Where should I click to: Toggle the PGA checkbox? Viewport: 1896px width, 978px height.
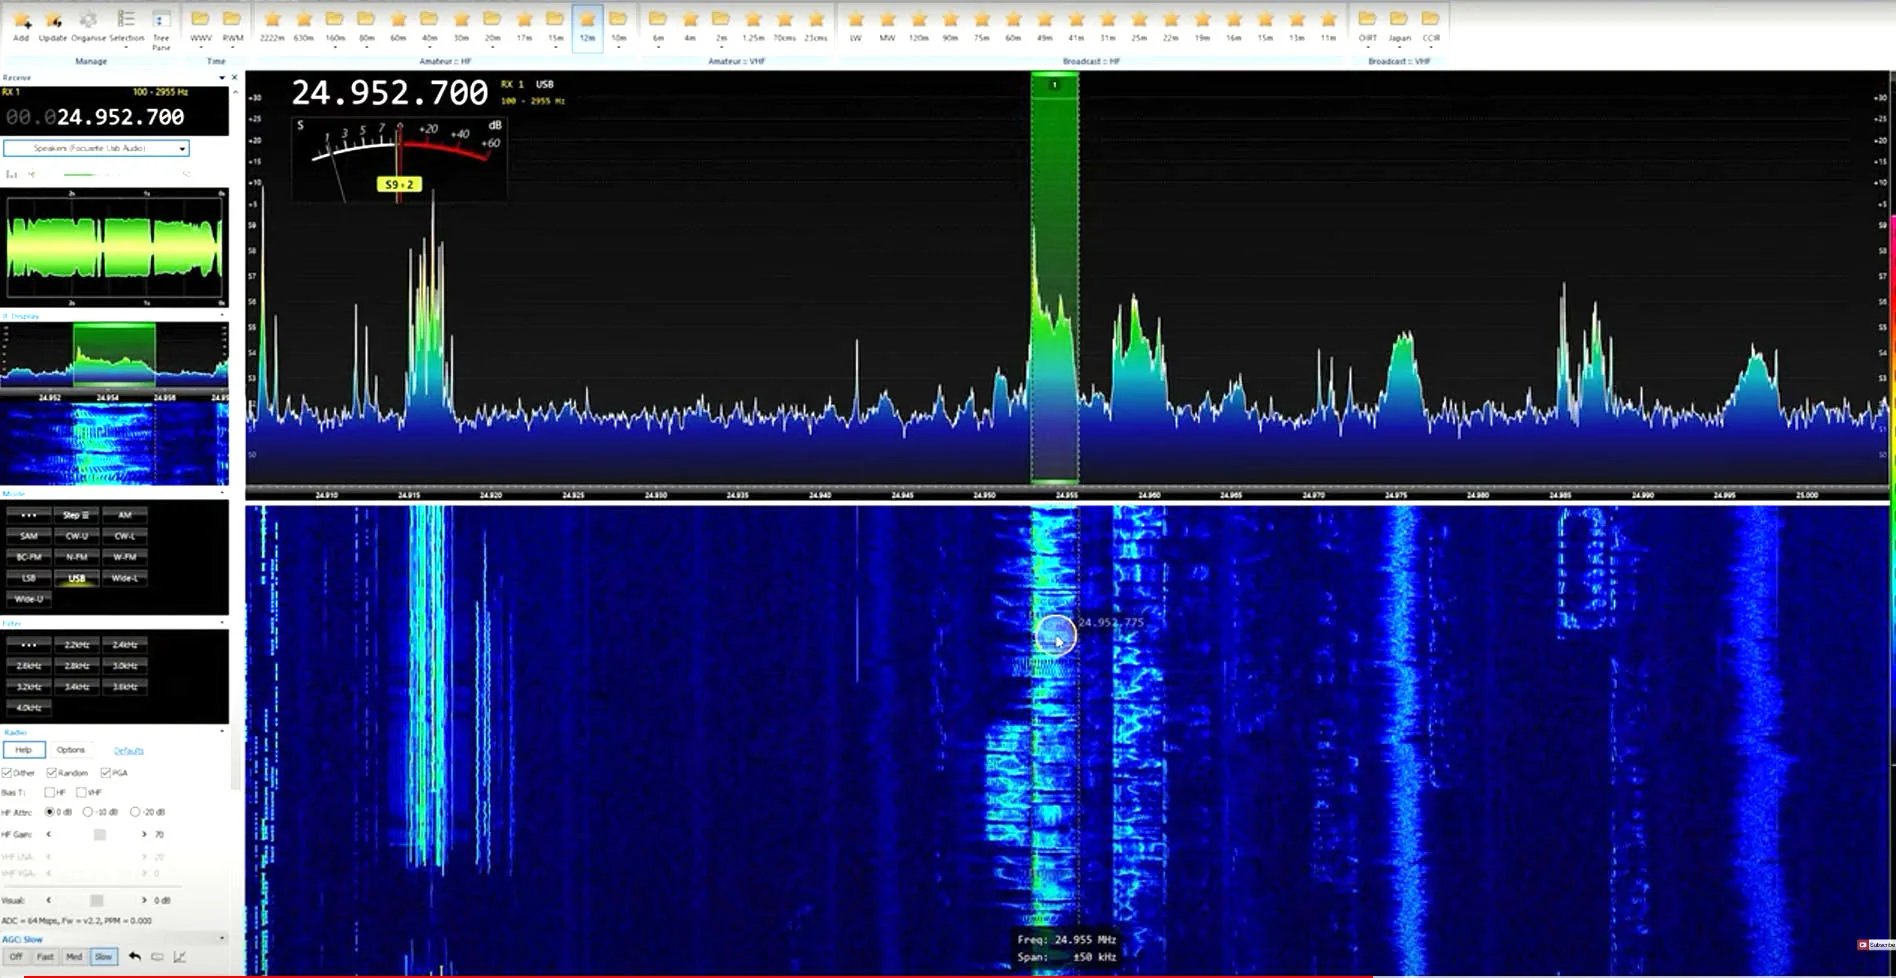[x=105, y=773]
